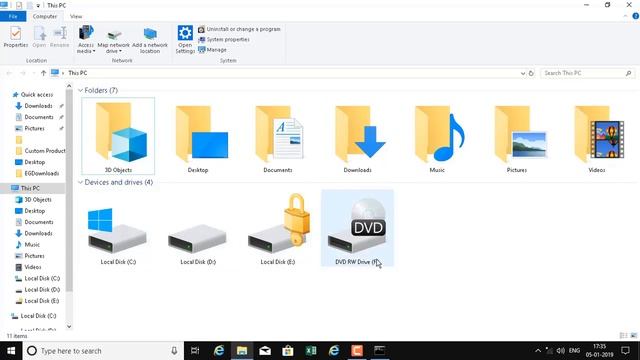
Task: Select DVD RW Drive (F:)
Action: pos(358,229)
